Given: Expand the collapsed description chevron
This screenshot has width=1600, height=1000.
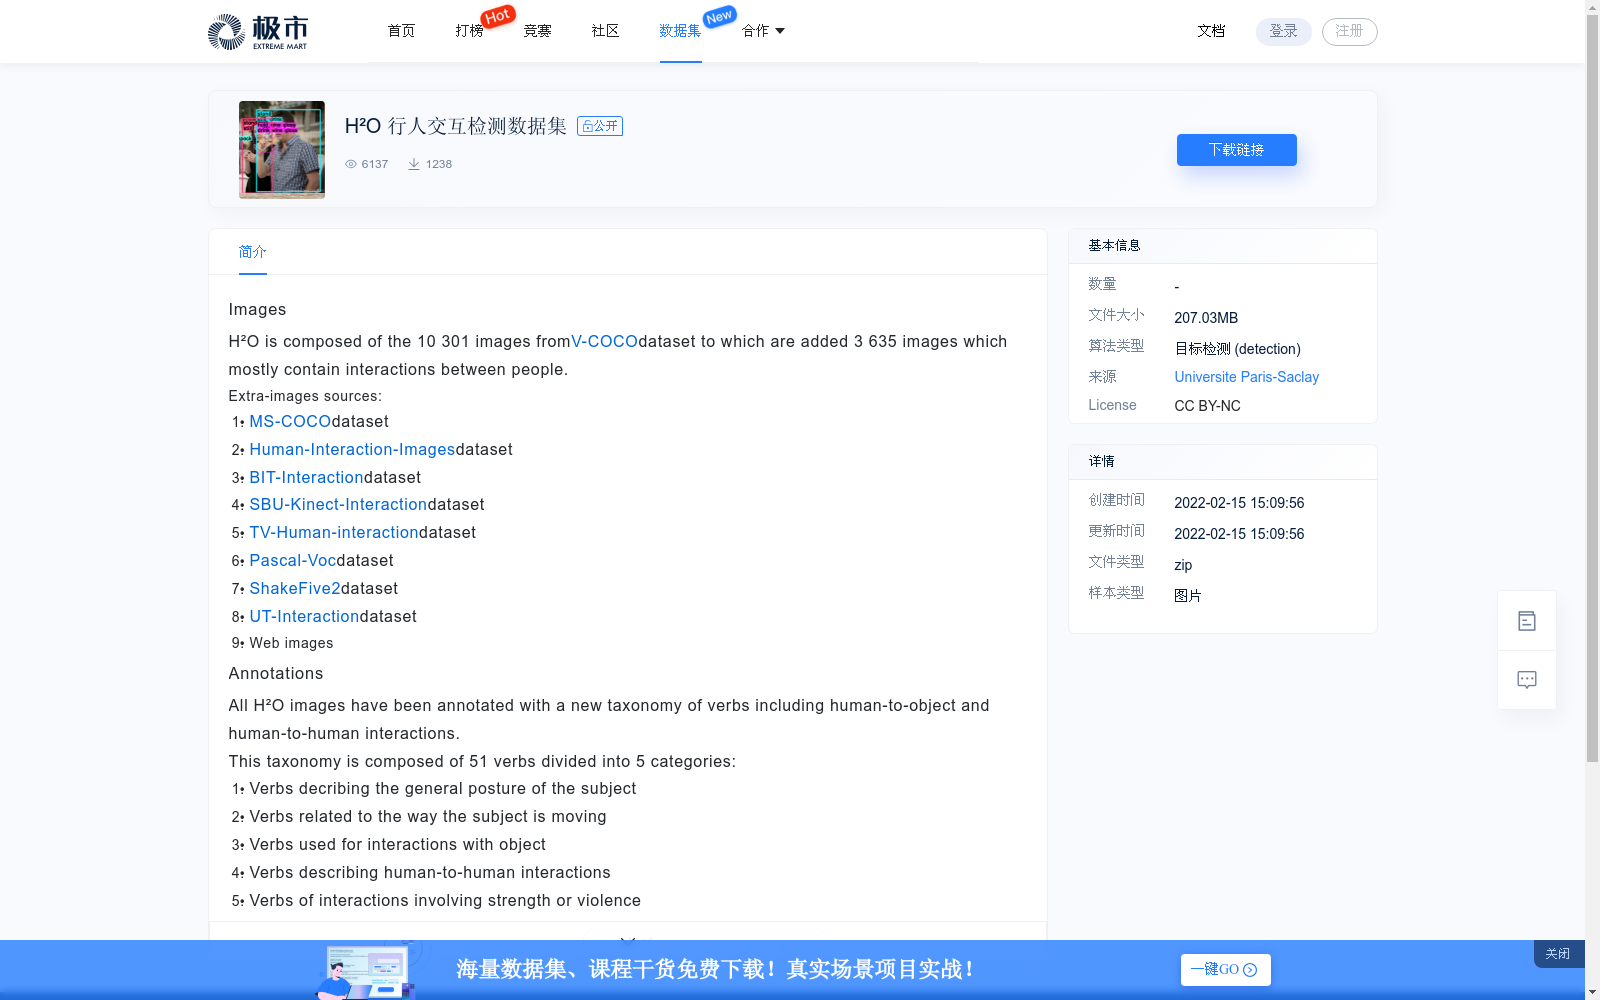Looking at the screenshot, I should (x=628, y=939).
